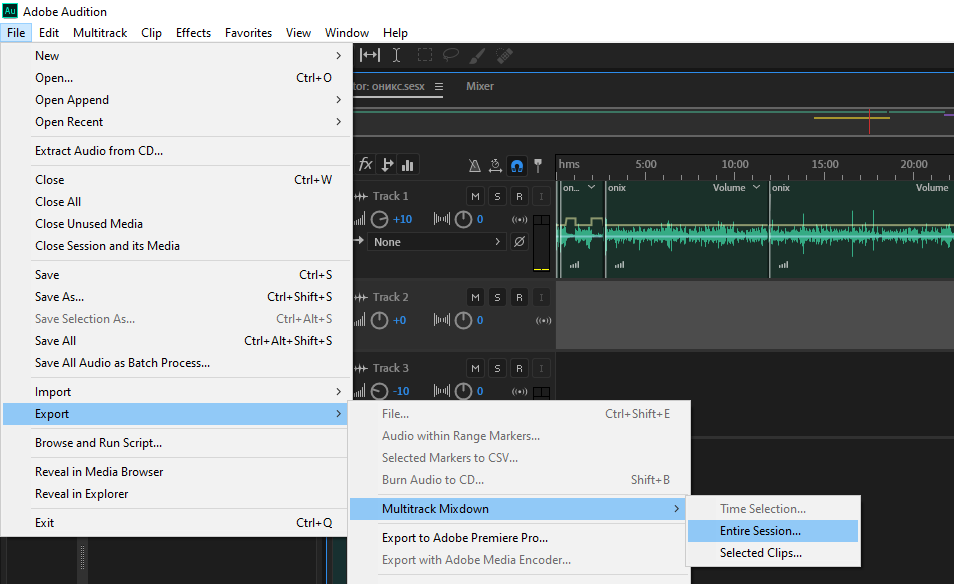Screen dimensions: 954x584
Task: Choose Entire Session from Multitrack Mixdown
Action: coord(760,531)
